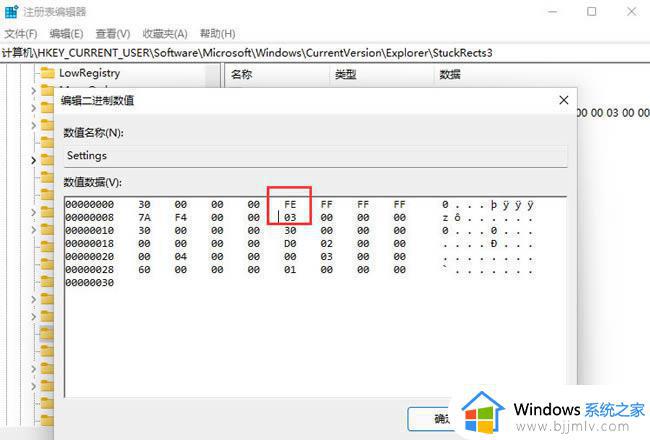
Task: Click the ASCII text 'z ô' beside row 00000008
Action: pos(451,217)
